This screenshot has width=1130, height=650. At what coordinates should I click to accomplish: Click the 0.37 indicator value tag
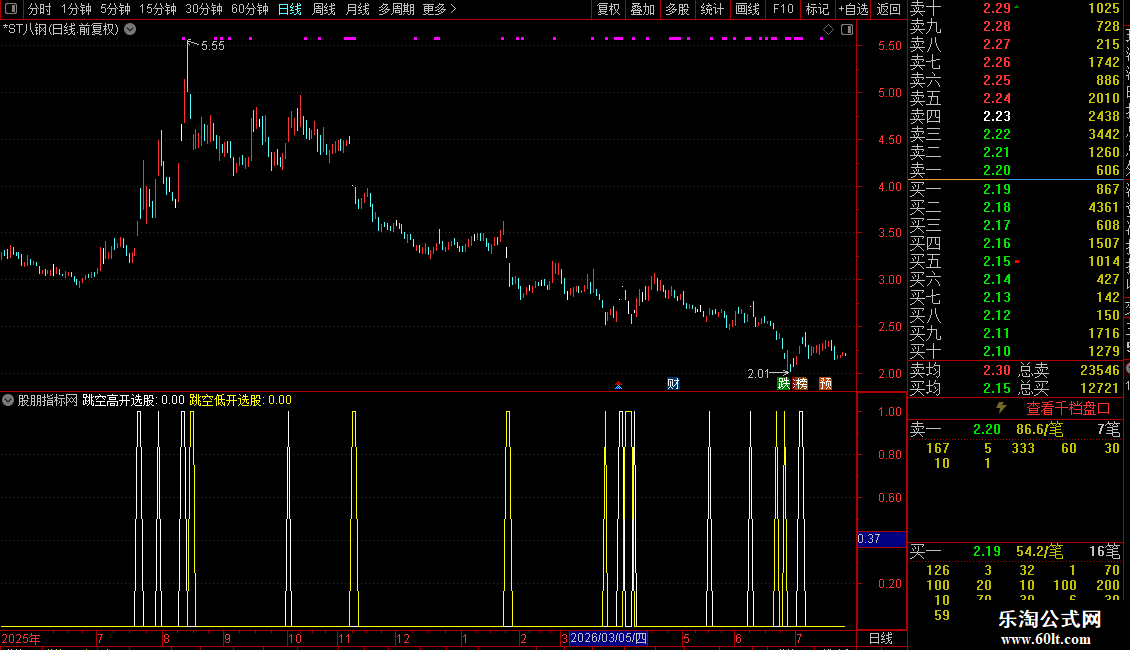click(x=881, y=539)
